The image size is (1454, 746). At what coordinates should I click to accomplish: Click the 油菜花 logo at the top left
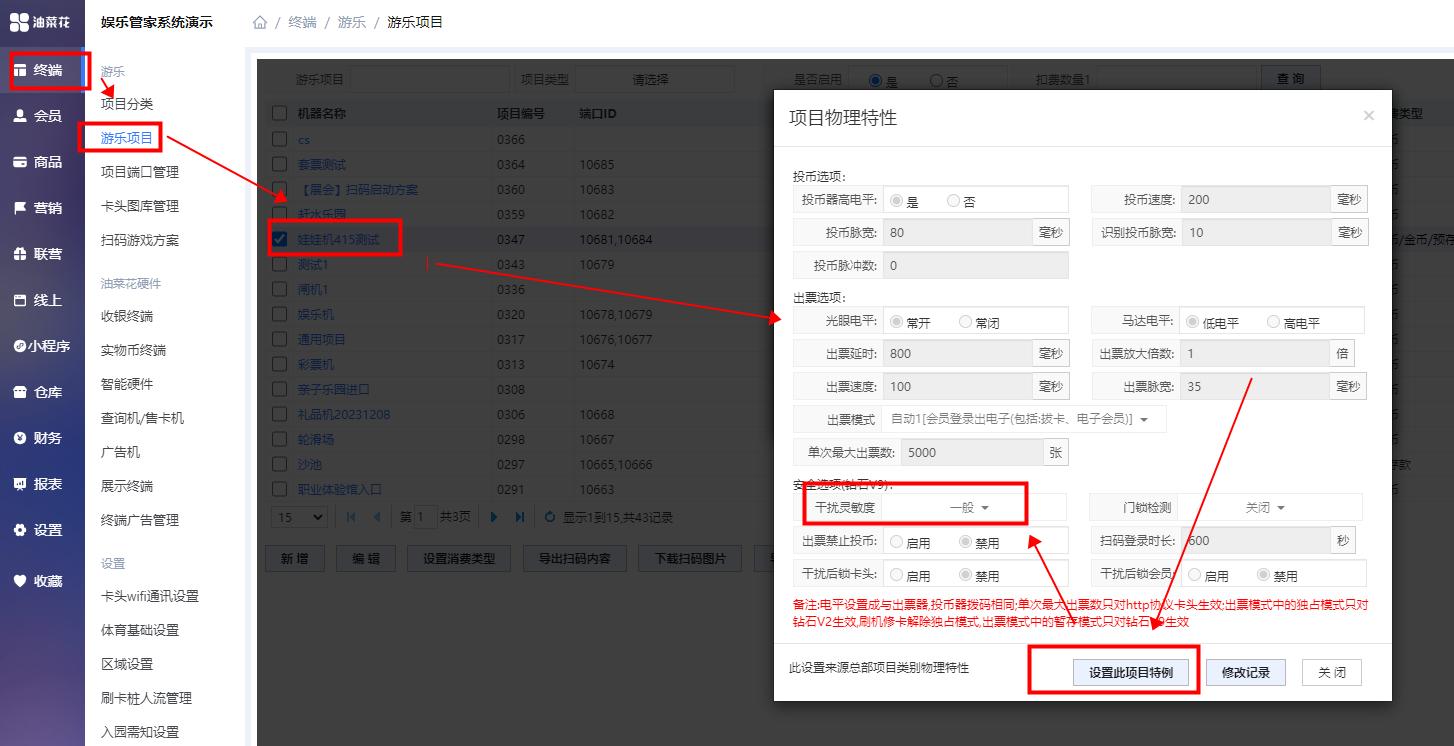point(42,21)
